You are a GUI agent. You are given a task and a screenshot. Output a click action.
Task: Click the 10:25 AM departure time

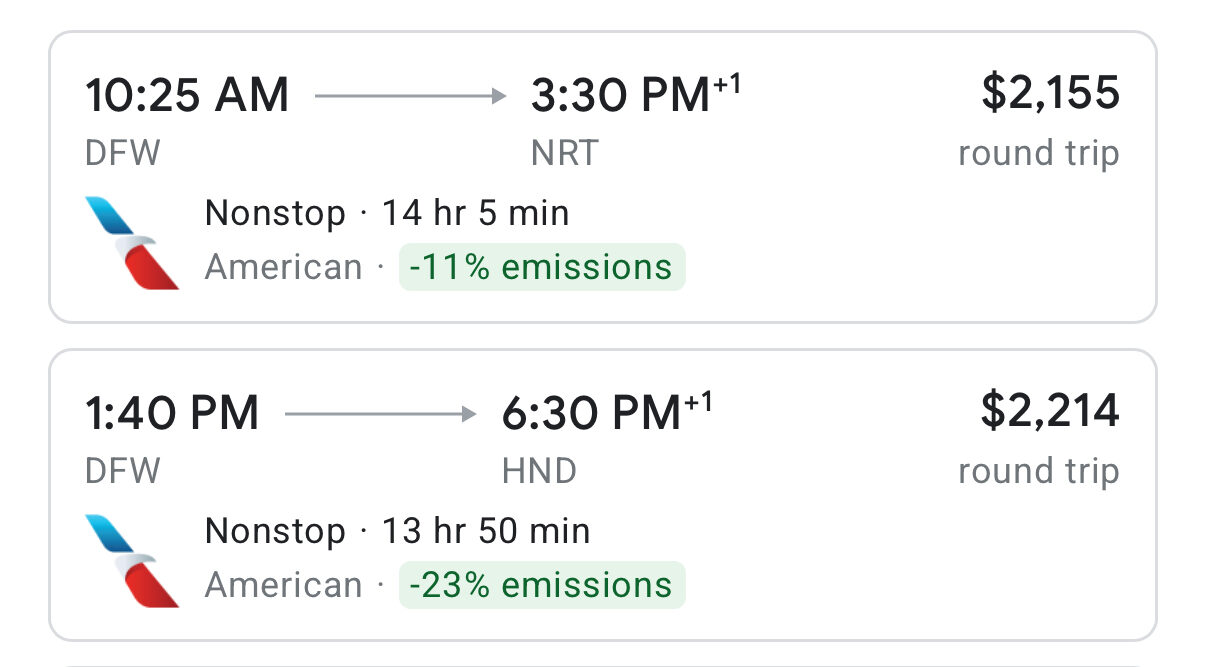187,96
